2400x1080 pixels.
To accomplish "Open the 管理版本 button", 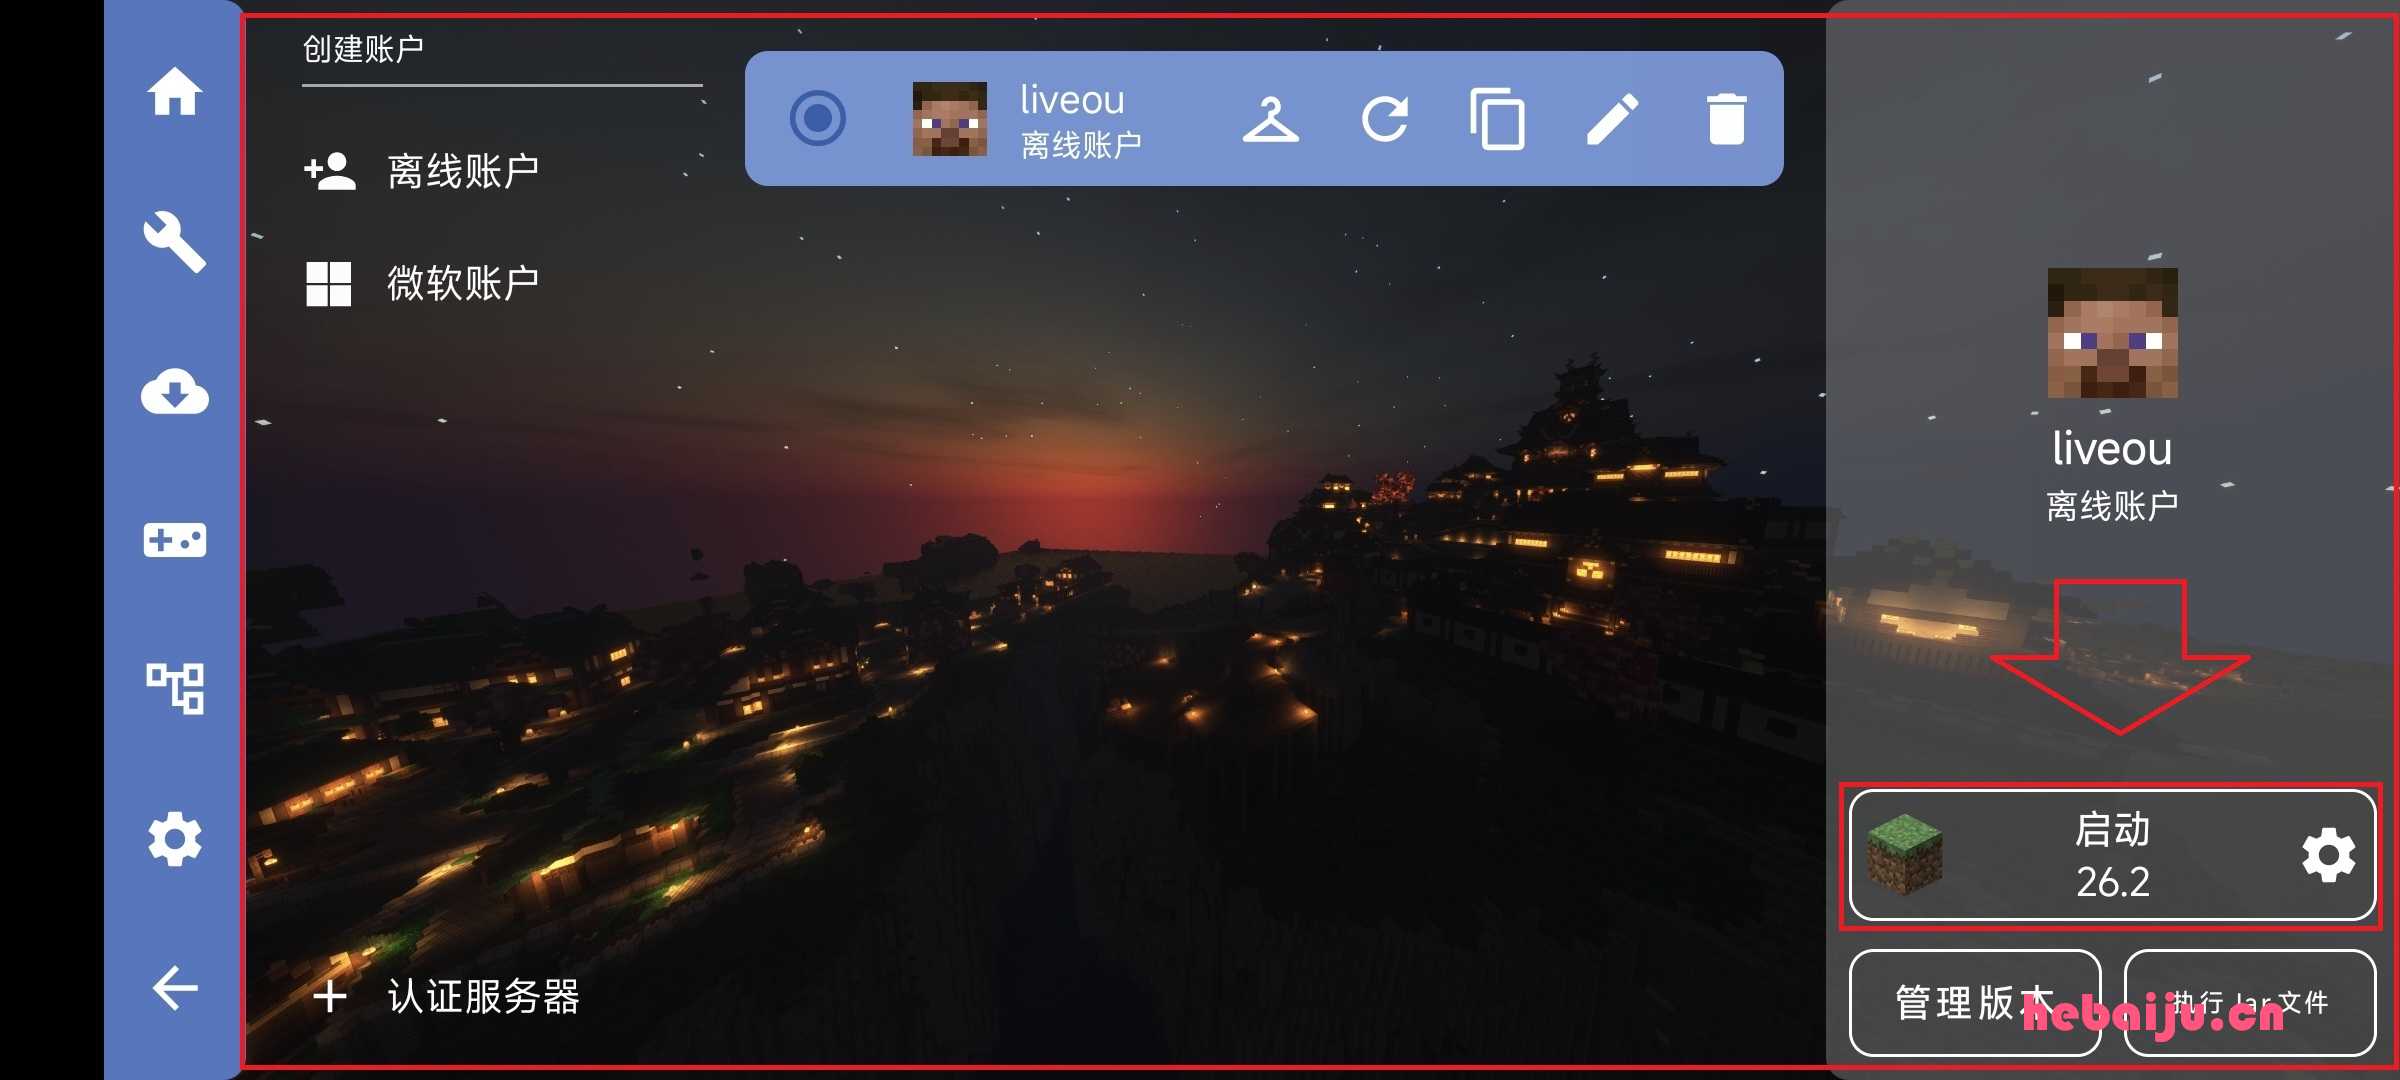I will pos(1975,1002).
